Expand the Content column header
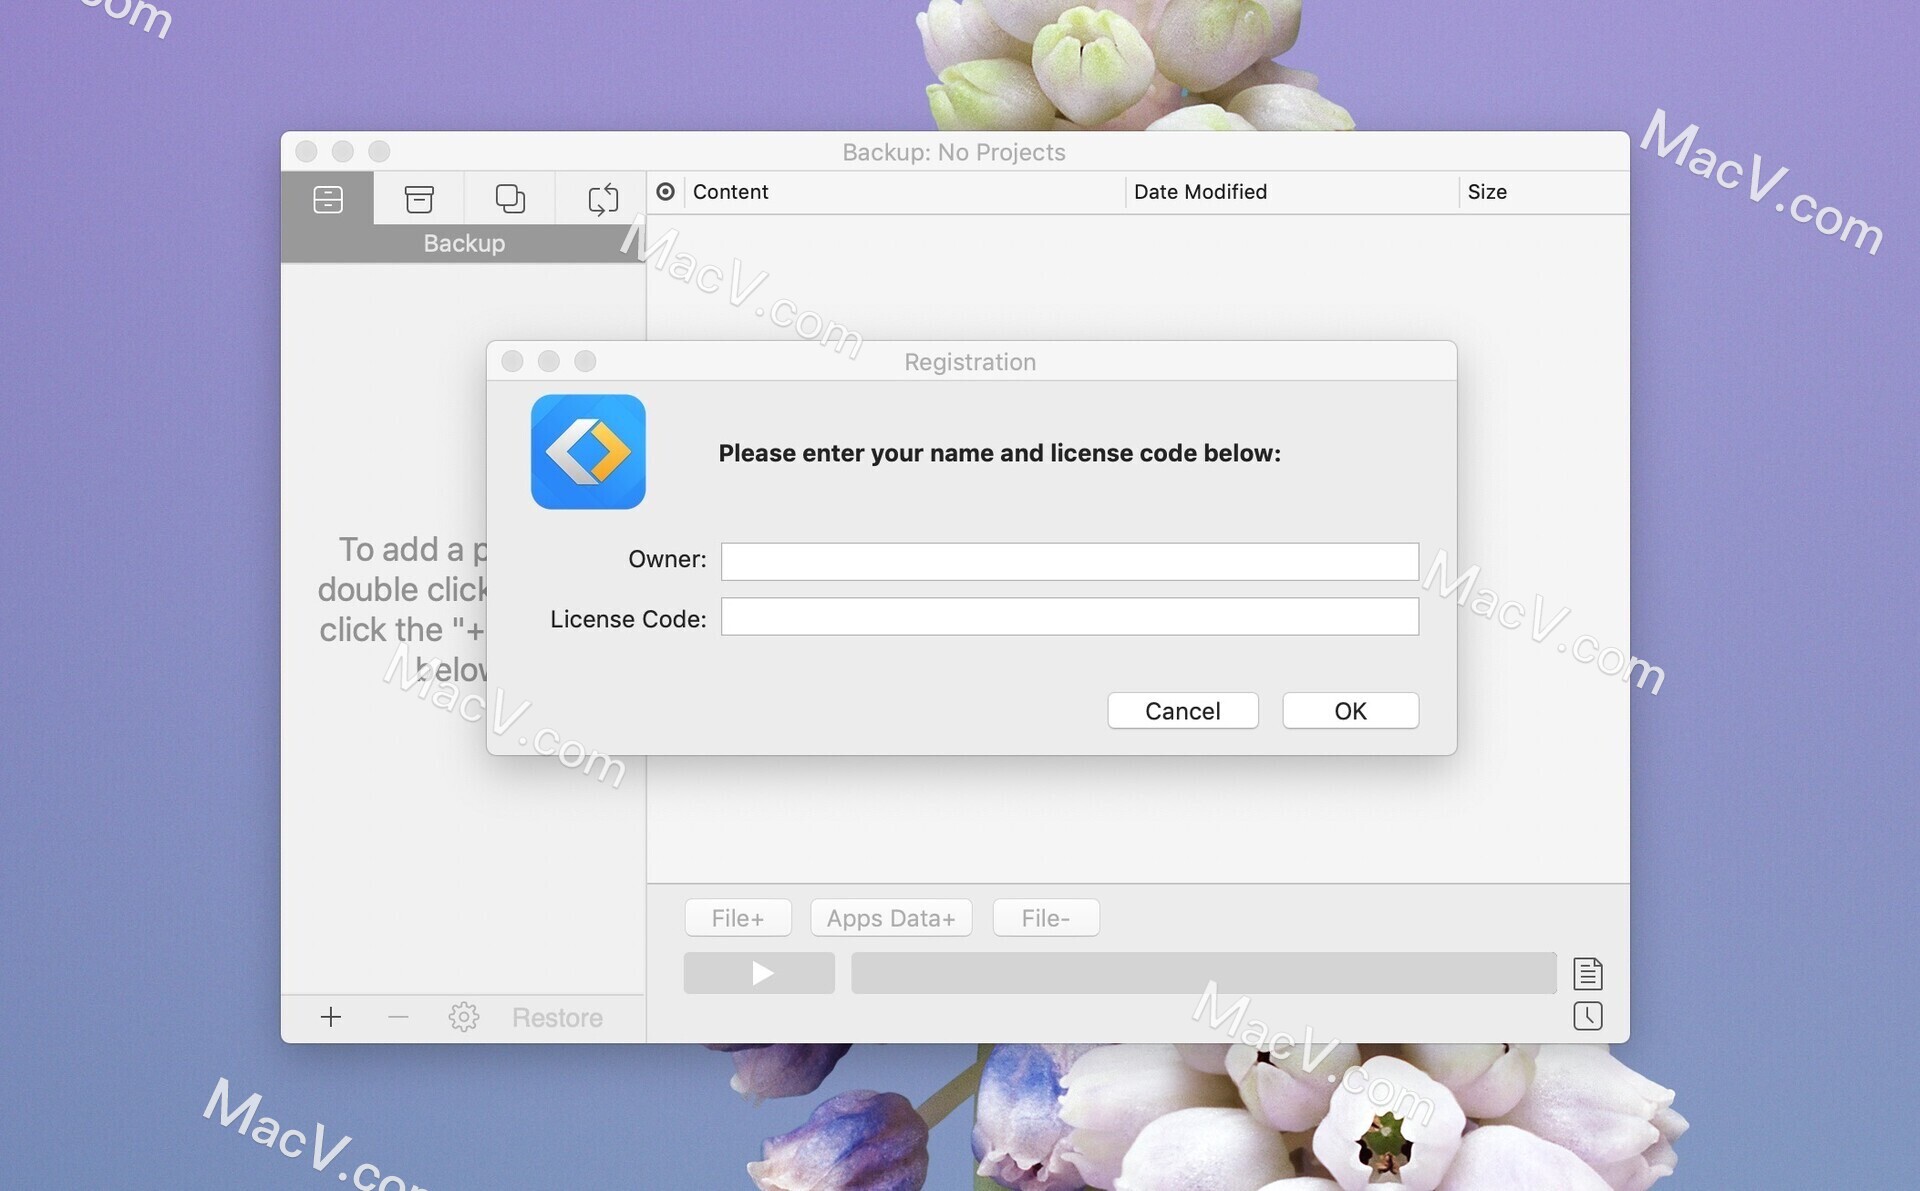The width and height of the screenshot is (1920, 1191). pos(730,191)
